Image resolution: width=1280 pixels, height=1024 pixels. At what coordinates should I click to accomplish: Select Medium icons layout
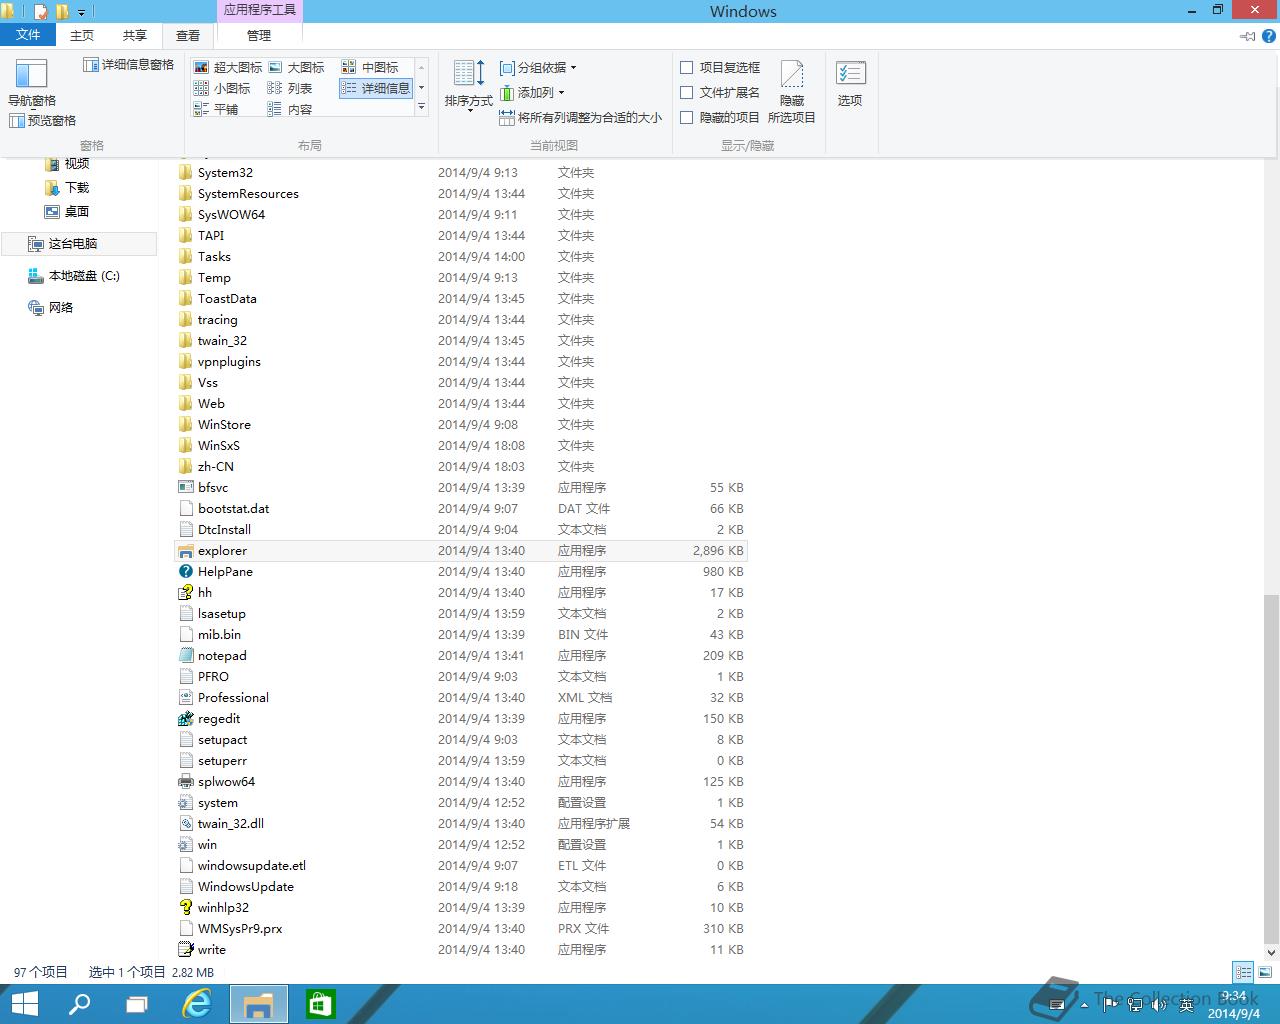370,67
